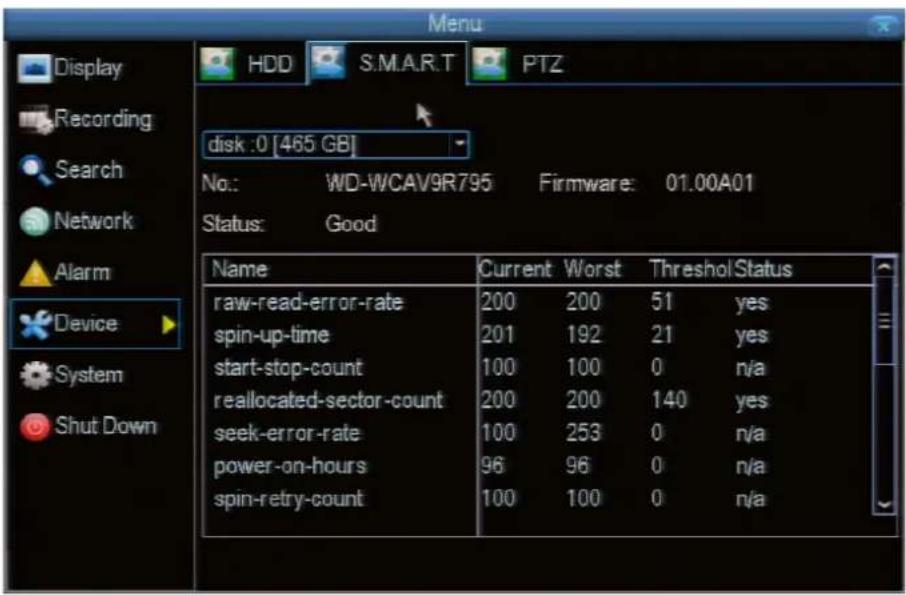Click the Network globe icon

click(35, 222)
